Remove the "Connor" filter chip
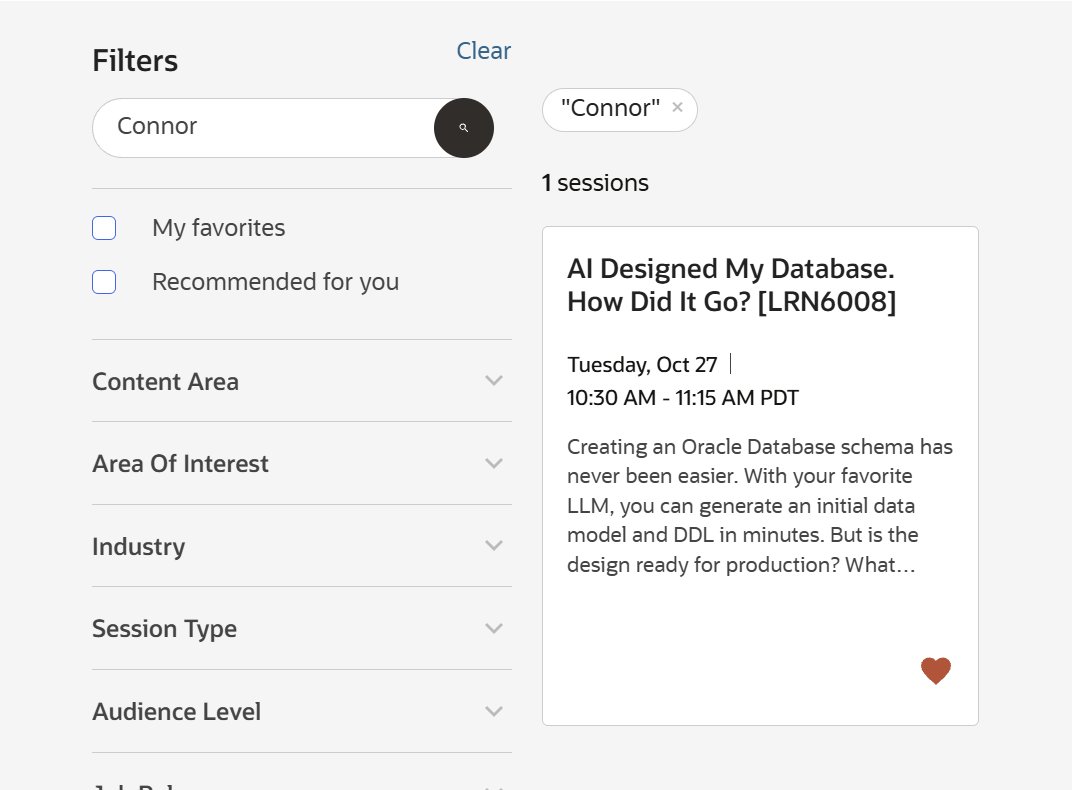The width and height of the screenshot is (1072, 790). click(678, 107)
